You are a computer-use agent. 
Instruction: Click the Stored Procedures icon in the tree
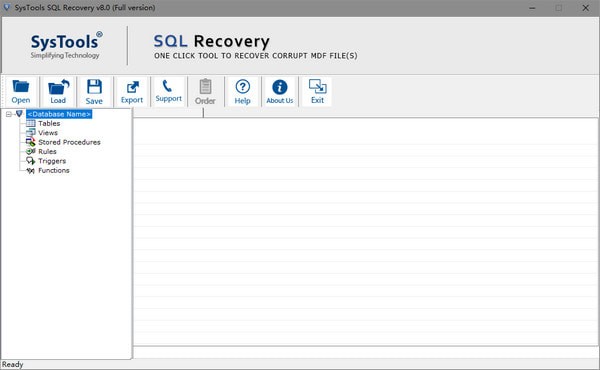pos(31,142)
